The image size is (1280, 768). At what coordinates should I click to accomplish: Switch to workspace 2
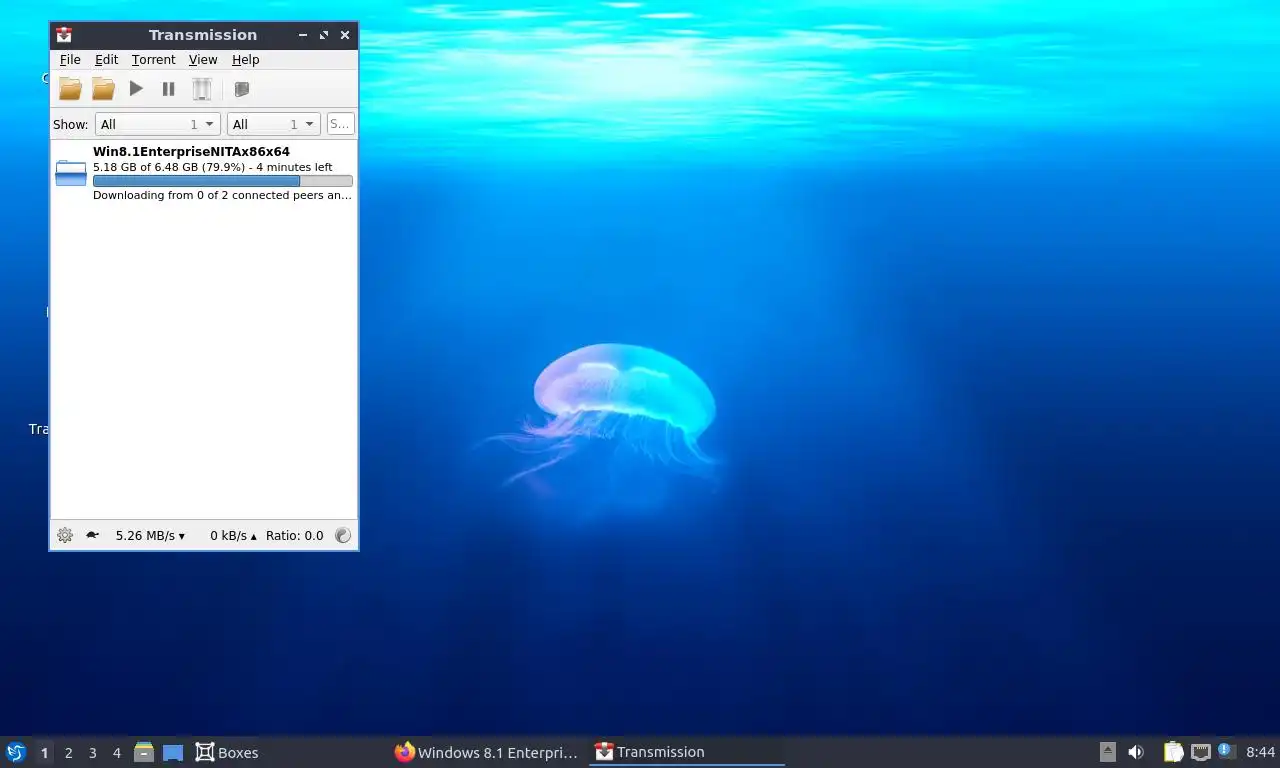[68, 753]
